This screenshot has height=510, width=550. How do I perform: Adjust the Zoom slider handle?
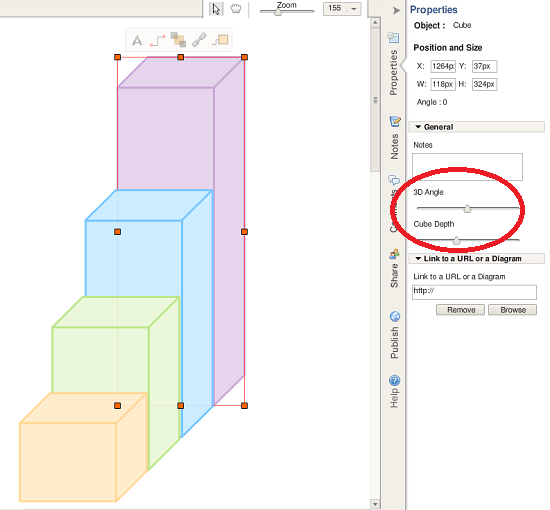click(x=278, y=13)
